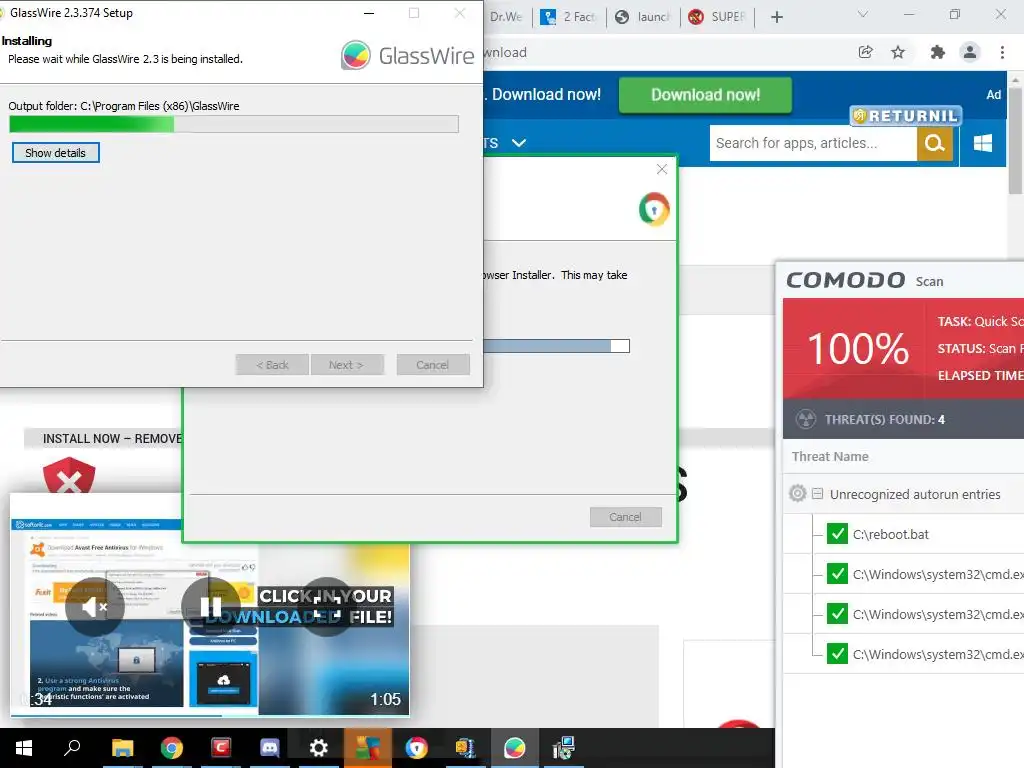Screen dimensions: 1024x768
Task: Open the Dr.Web browser tab
Action: click(x=507, y=17)
